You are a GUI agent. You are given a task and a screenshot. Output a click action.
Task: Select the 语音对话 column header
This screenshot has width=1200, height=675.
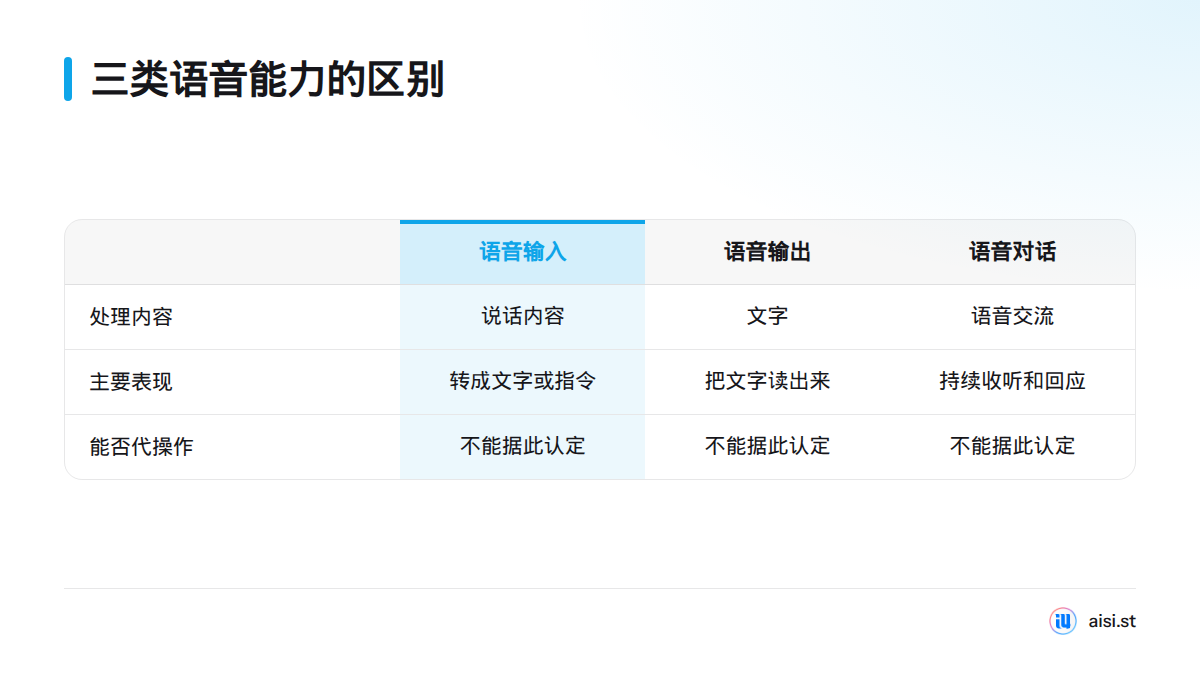pos(1013,252)
